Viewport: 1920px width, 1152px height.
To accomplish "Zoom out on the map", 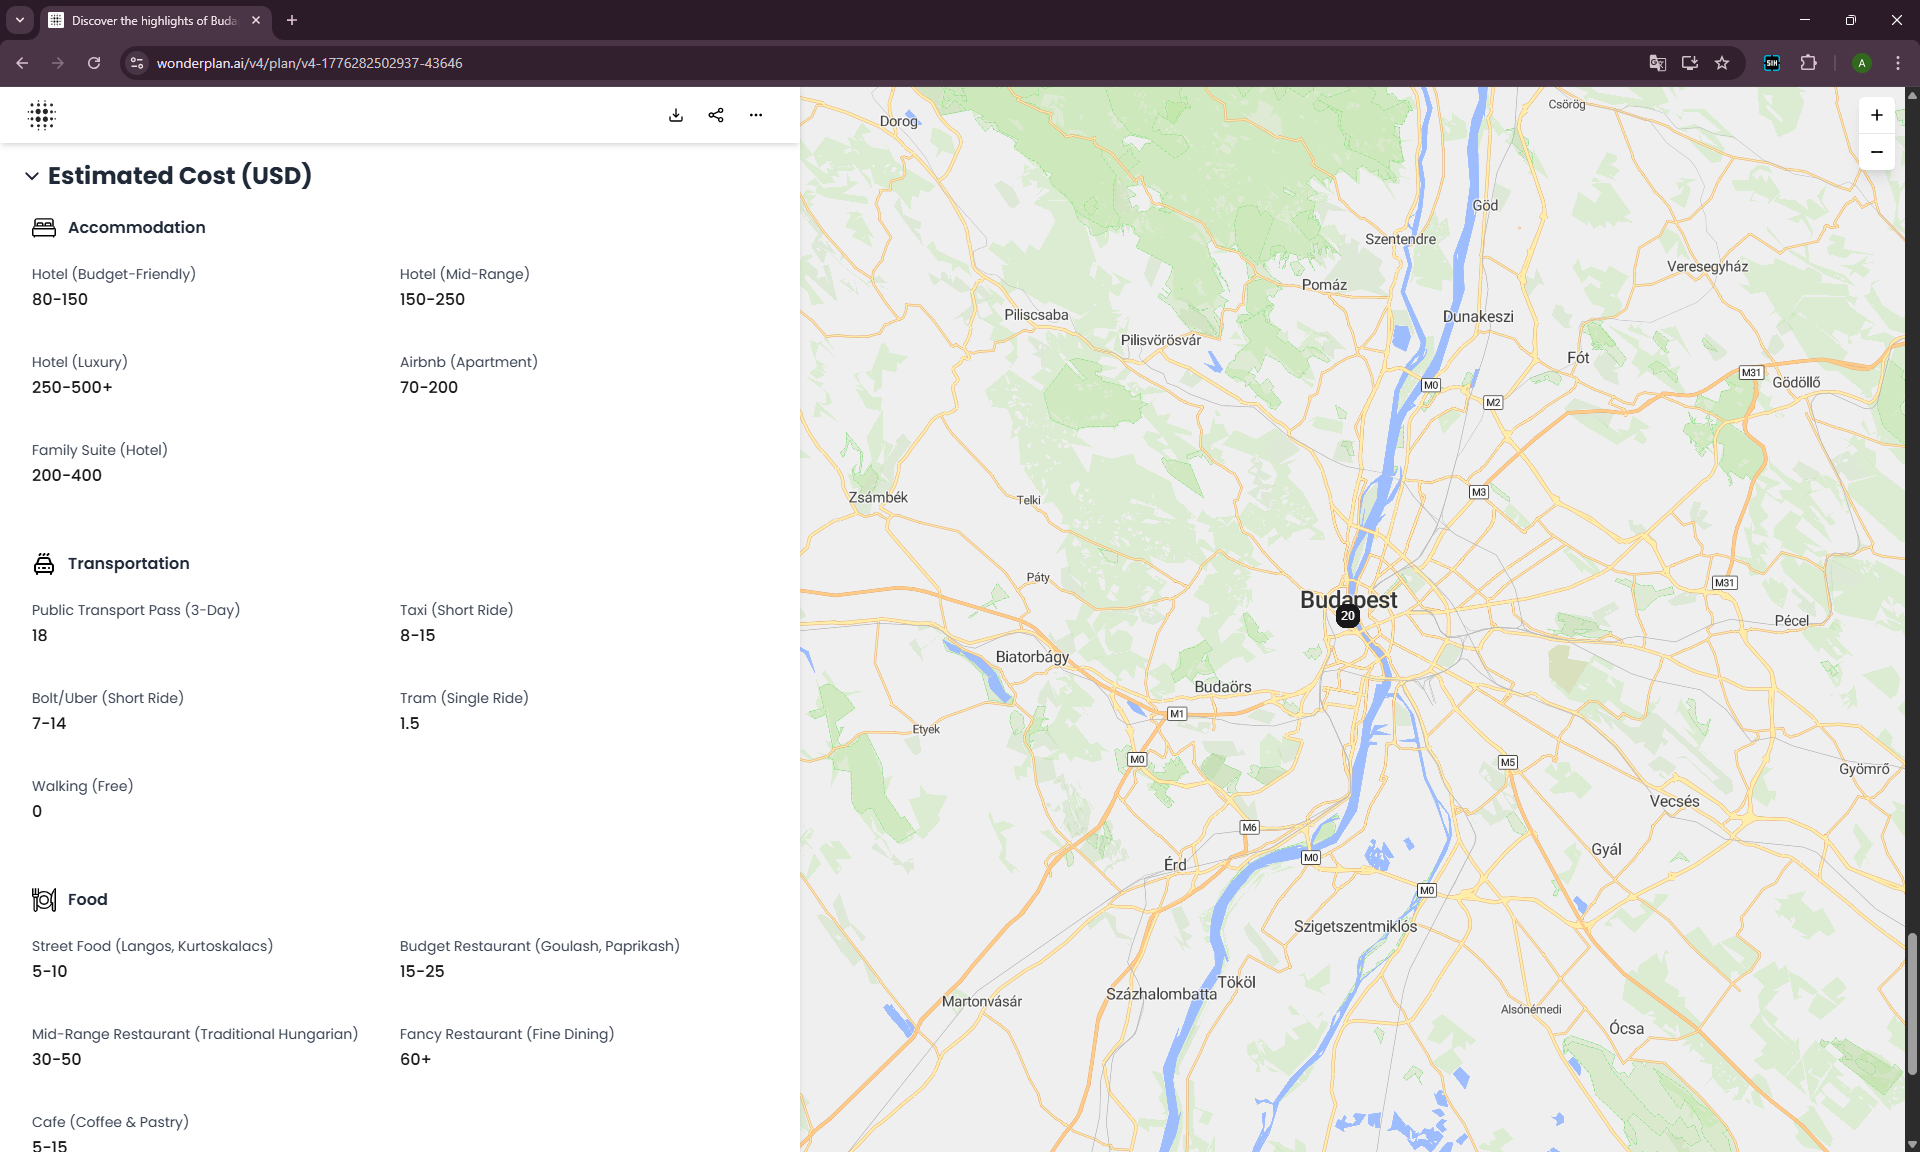I will pyautogui.click(x=1877, y=152).
